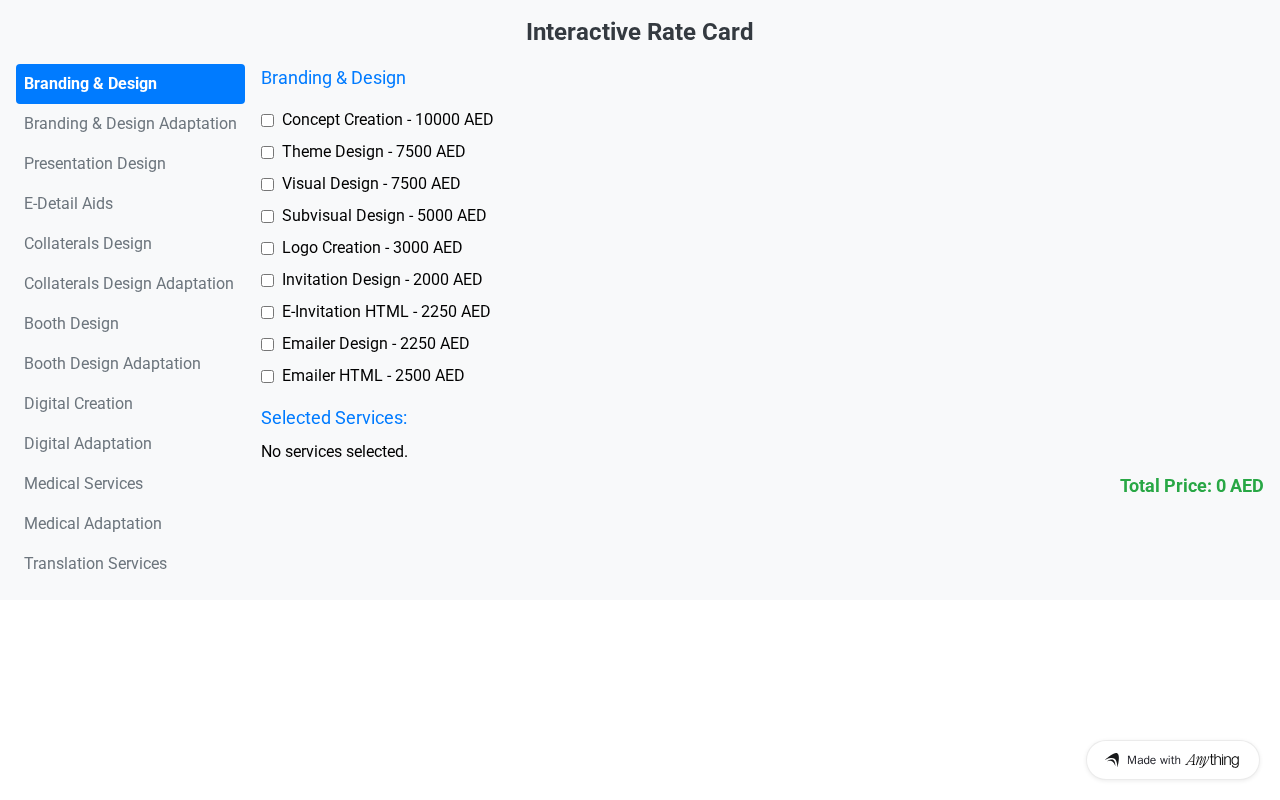Go to the Booth Design tab

[71, 324]
